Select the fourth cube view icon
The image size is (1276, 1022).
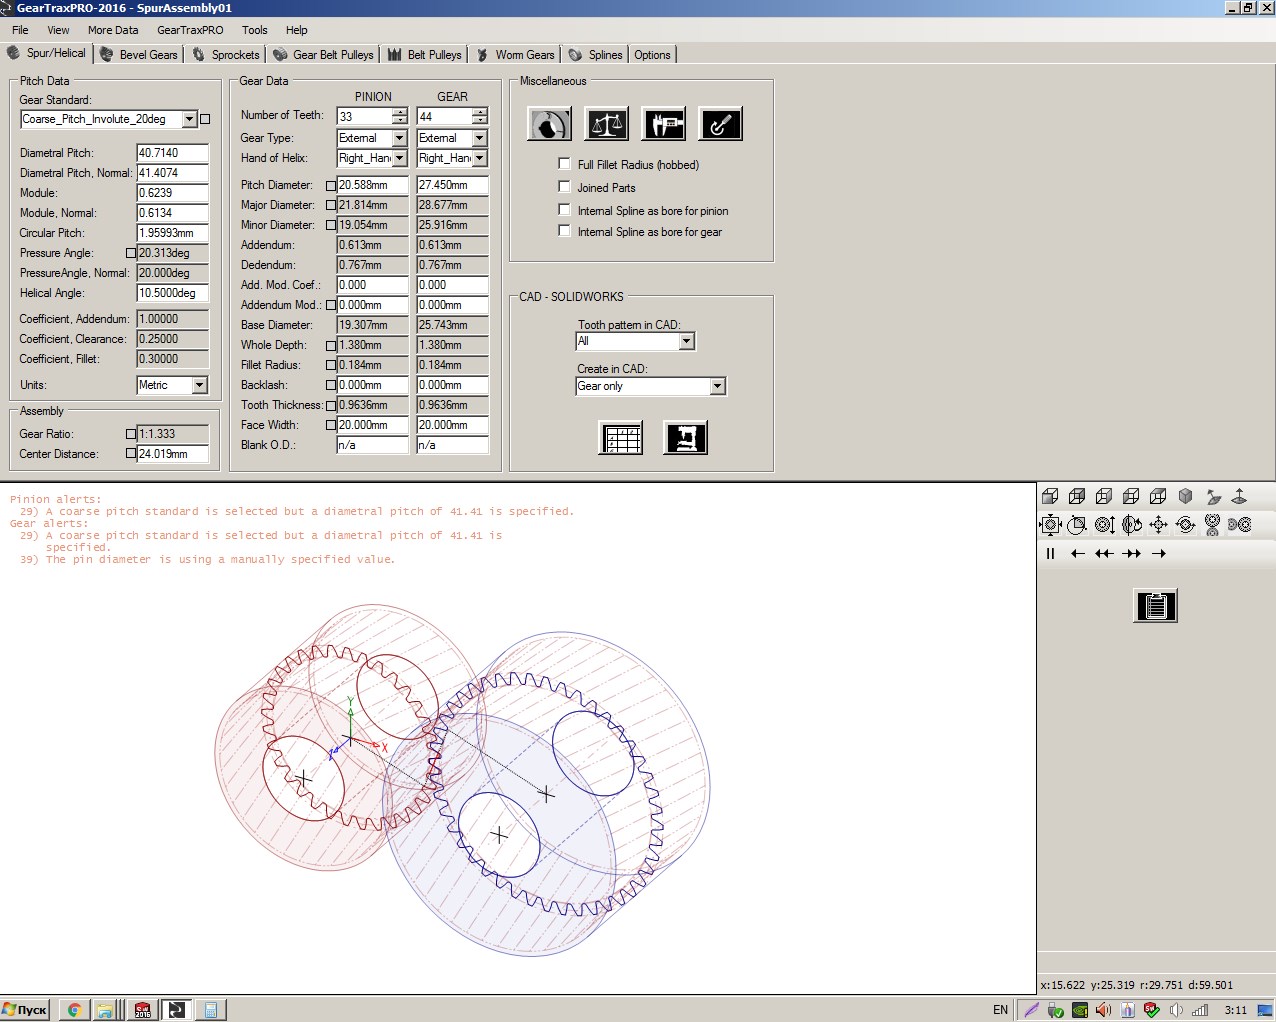[x=1131, y=496]
